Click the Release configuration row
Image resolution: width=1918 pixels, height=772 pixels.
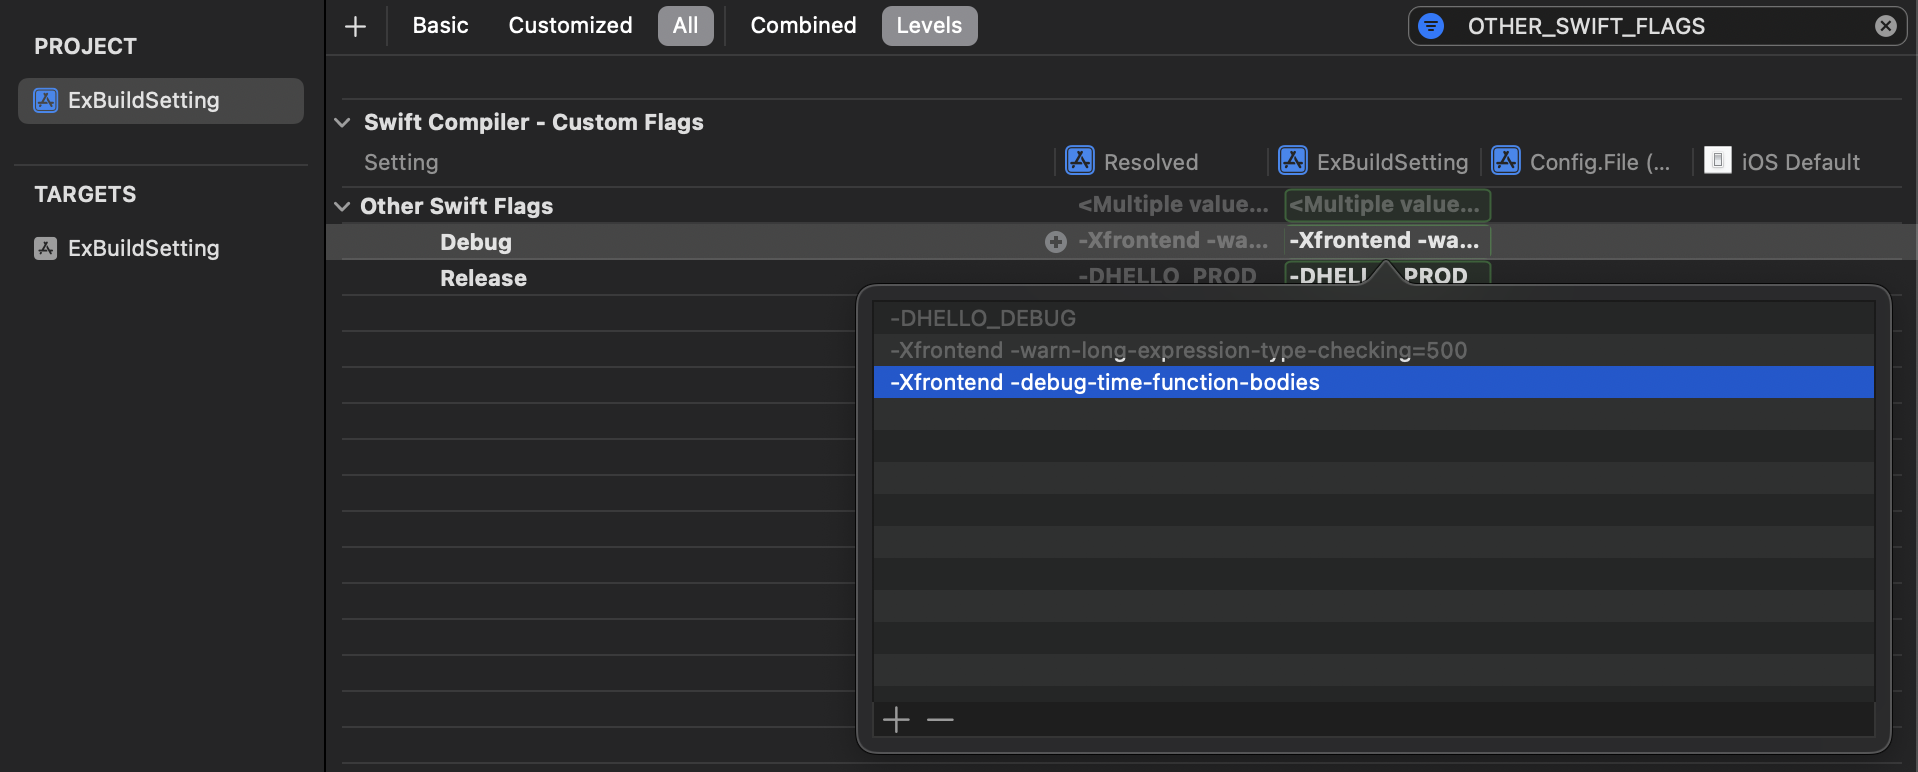(483, 278)
